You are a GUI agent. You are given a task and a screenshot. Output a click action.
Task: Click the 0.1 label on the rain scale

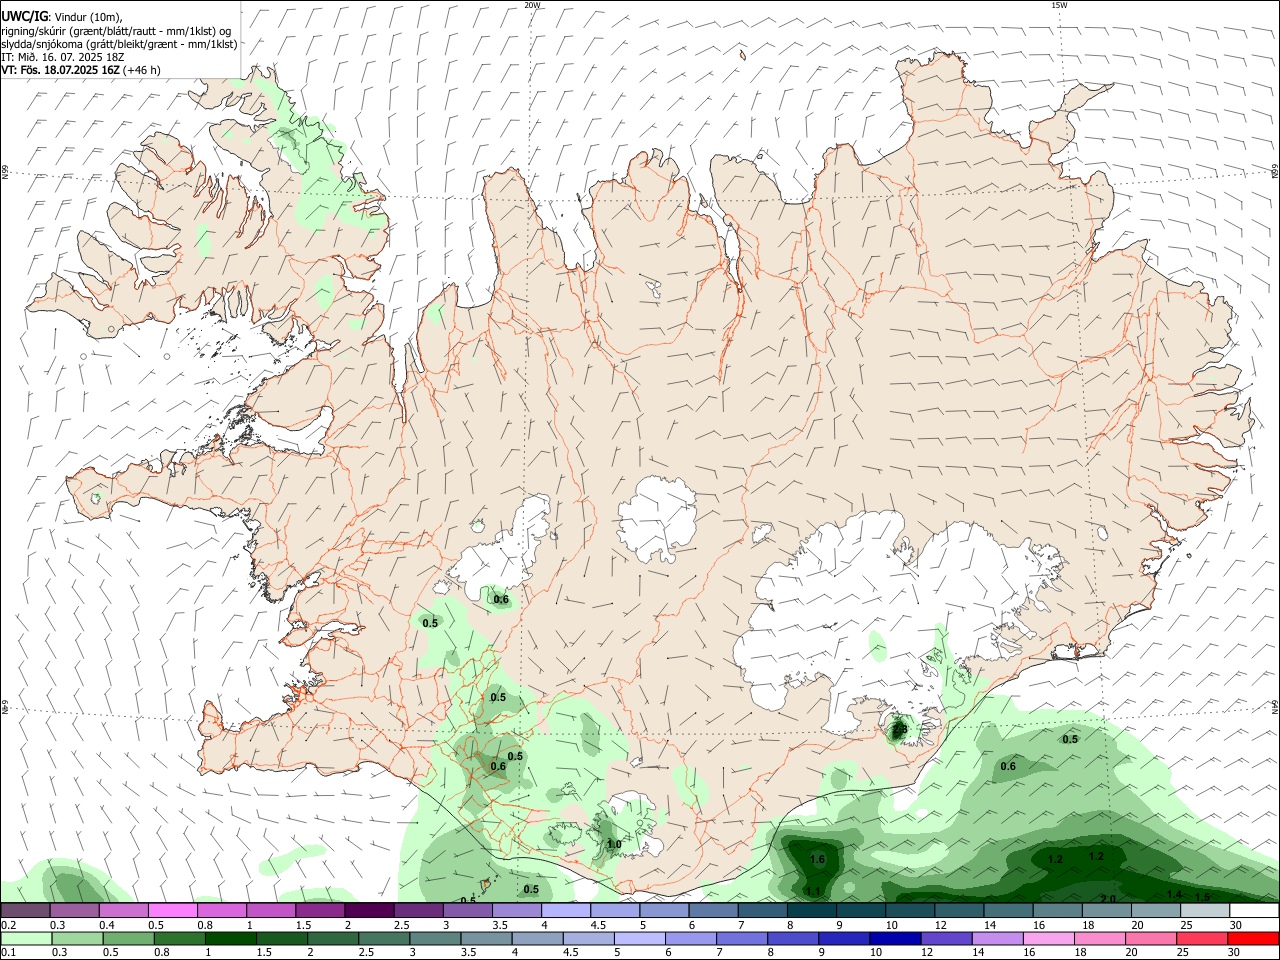click(8, 953)
